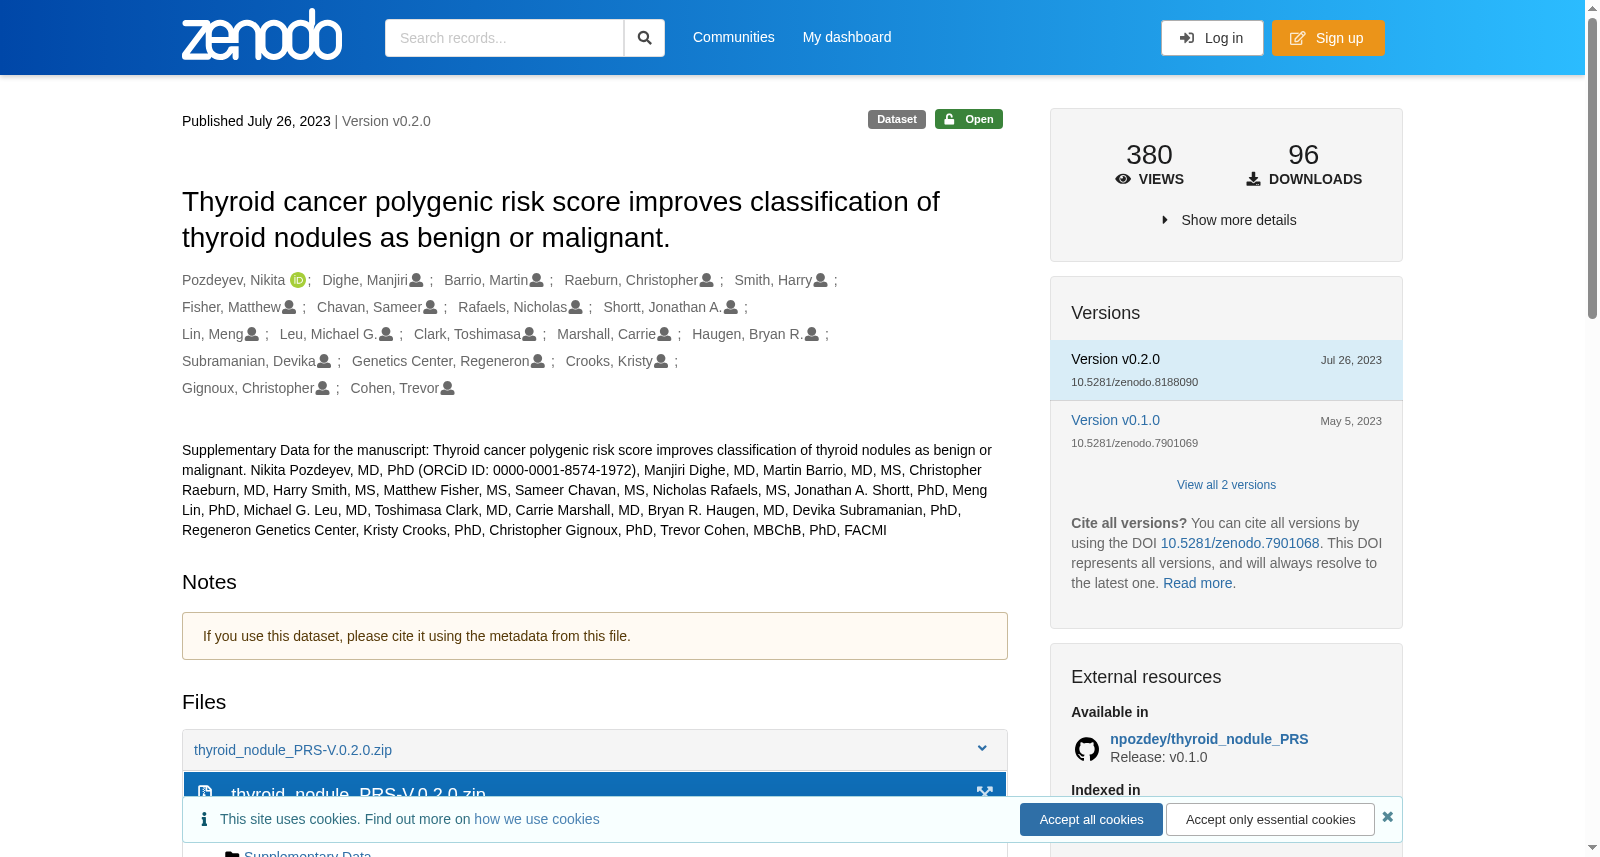Accept only essential cookies
Image resolution: width=1600 pixels, height=857 pixels.
(1270, 819)
